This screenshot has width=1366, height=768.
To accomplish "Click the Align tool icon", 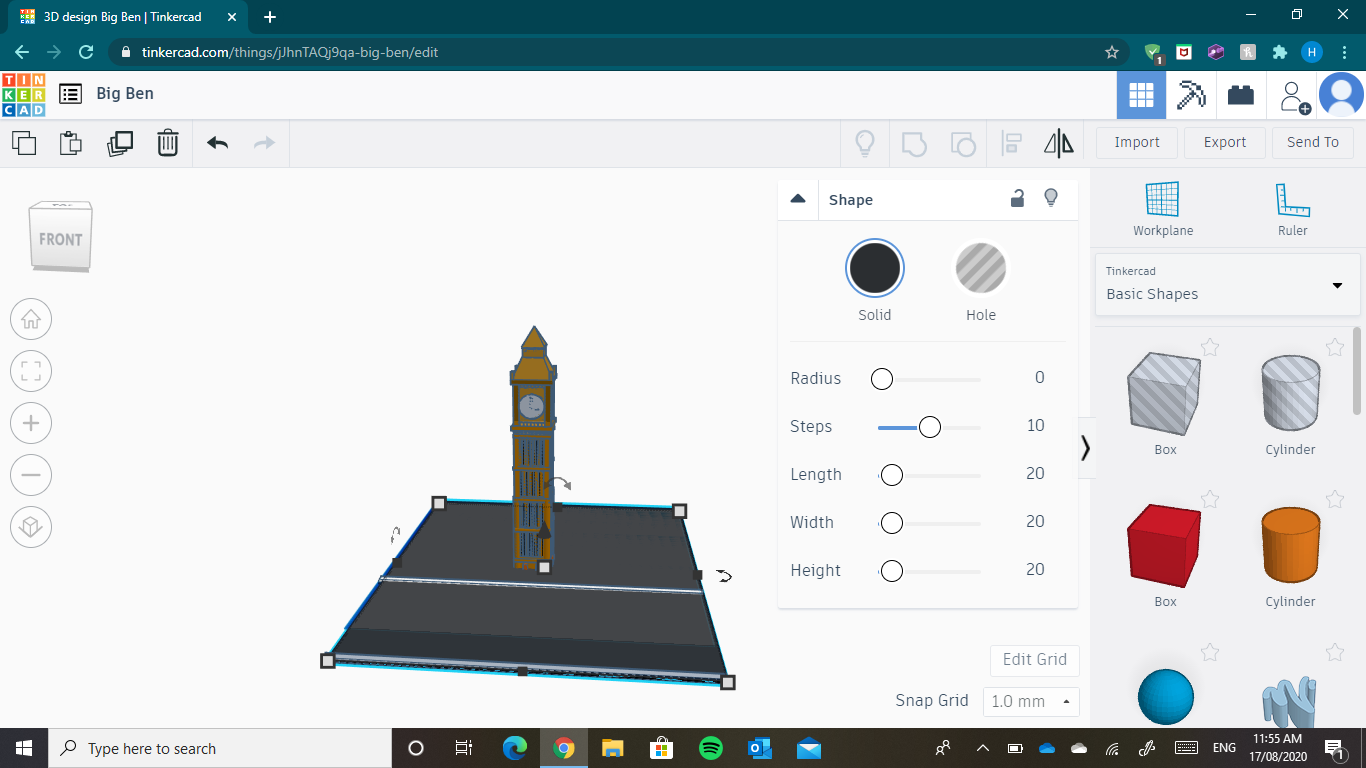I will click(x=1011, y=144).
